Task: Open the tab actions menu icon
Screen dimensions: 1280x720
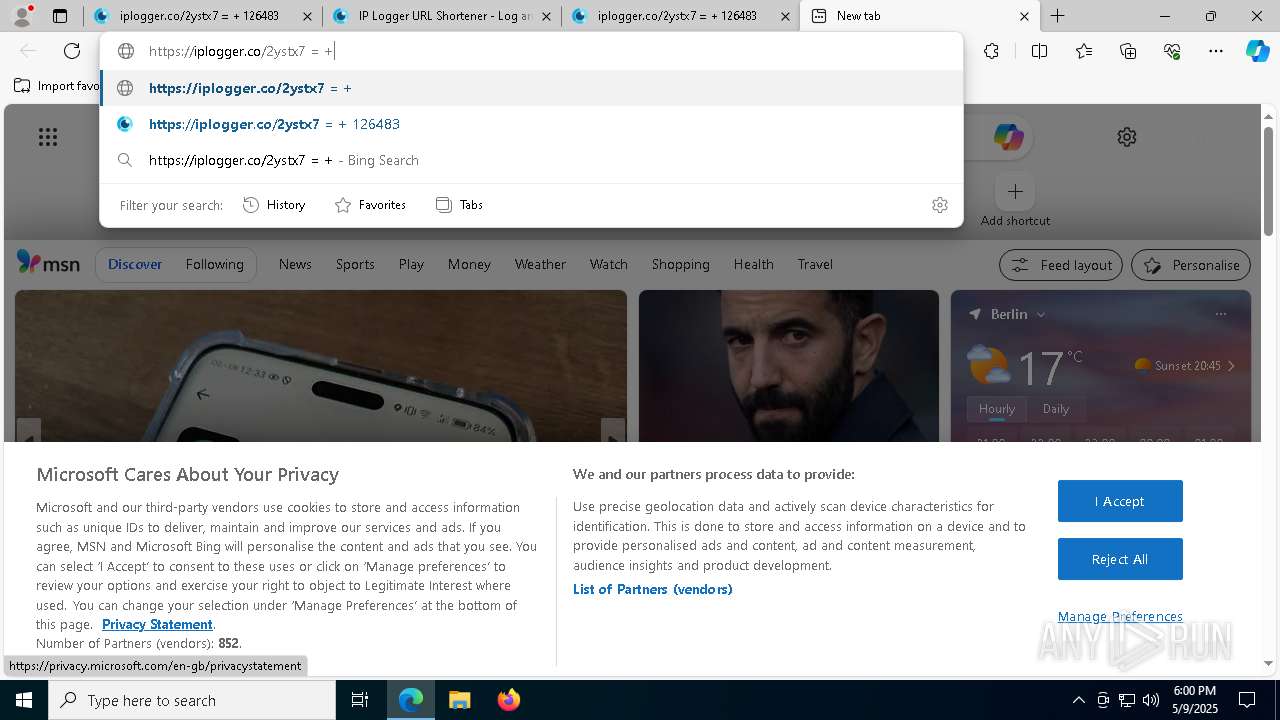Action: 60,16
